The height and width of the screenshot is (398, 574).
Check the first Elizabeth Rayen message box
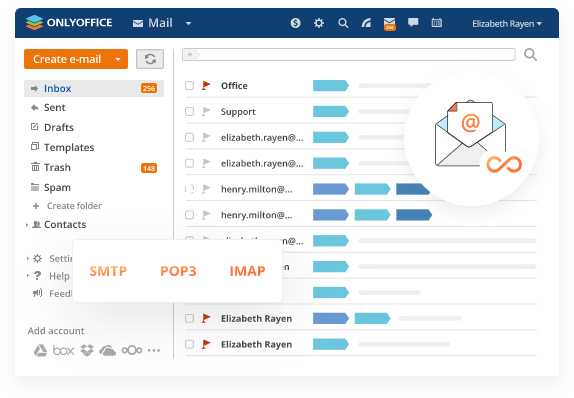click(x=189, y=319)
